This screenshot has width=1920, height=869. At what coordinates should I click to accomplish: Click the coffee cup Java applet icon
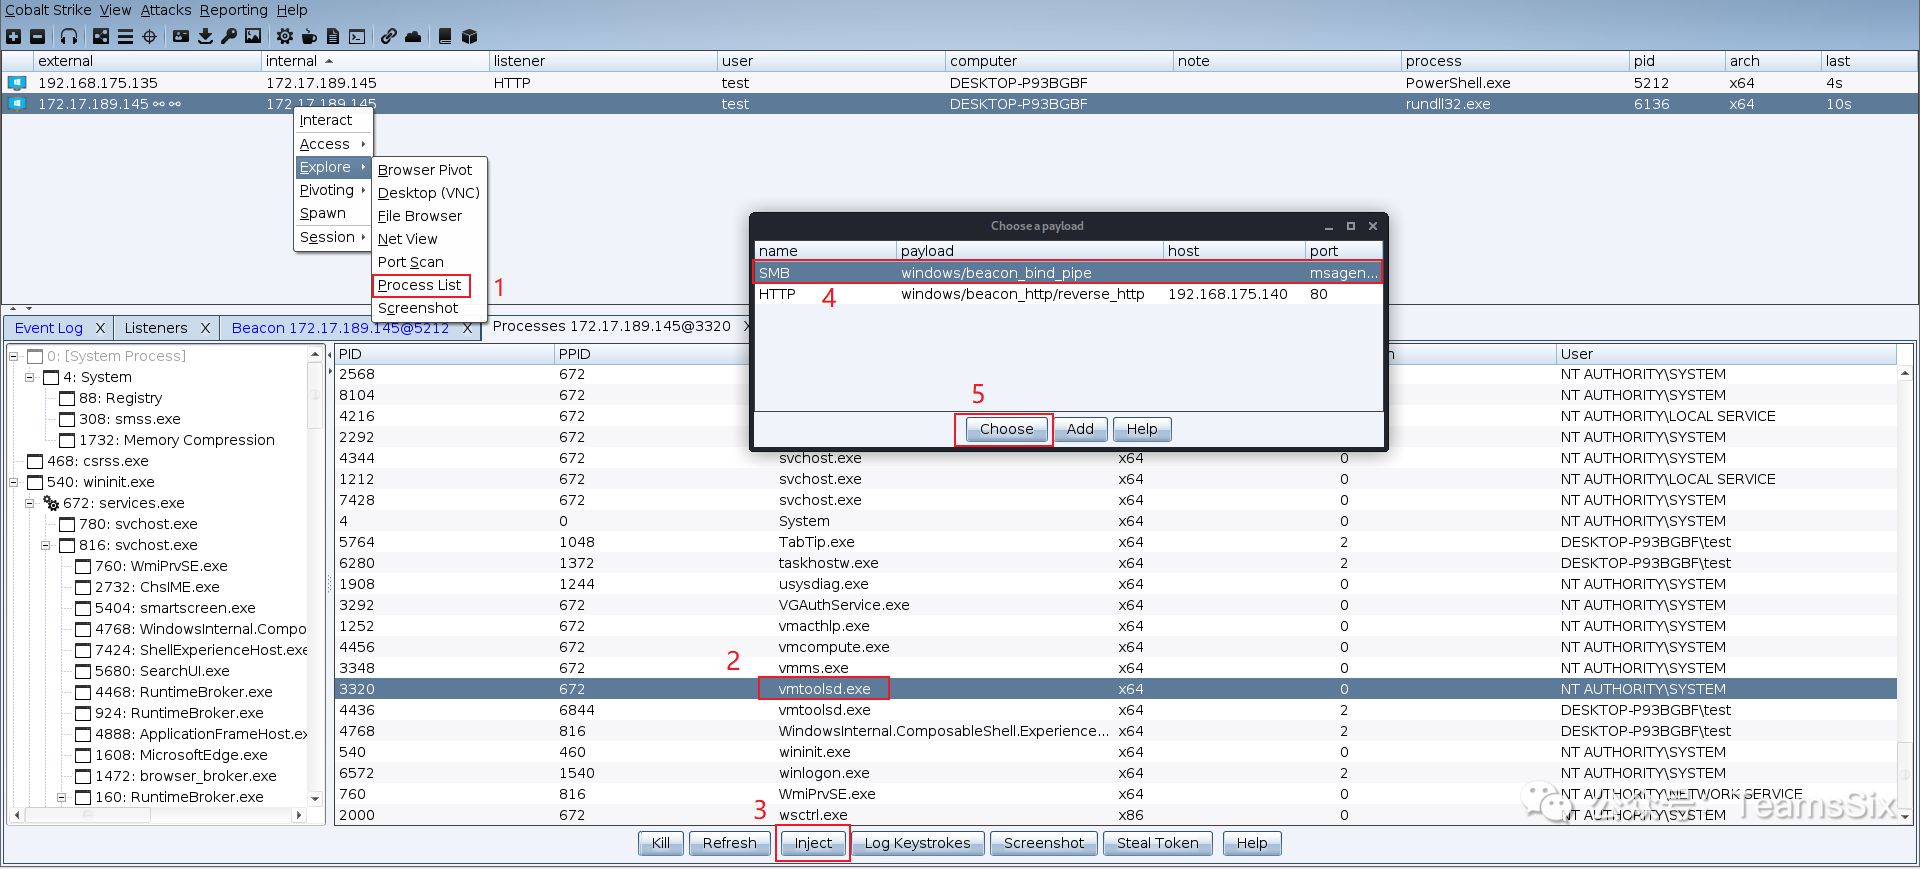[309, 37]
